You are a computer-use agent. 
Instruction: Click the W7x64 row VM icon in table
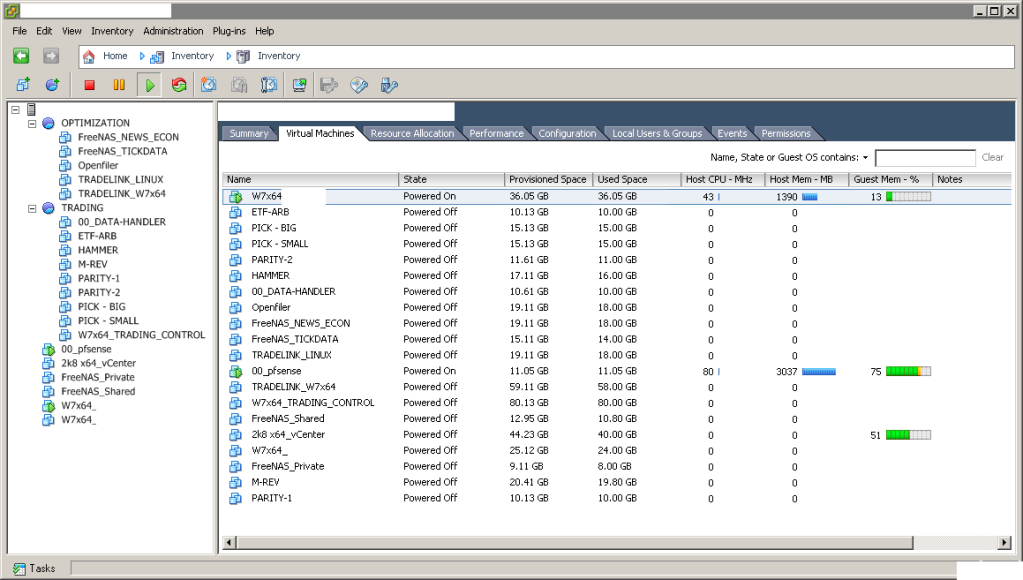236,196
